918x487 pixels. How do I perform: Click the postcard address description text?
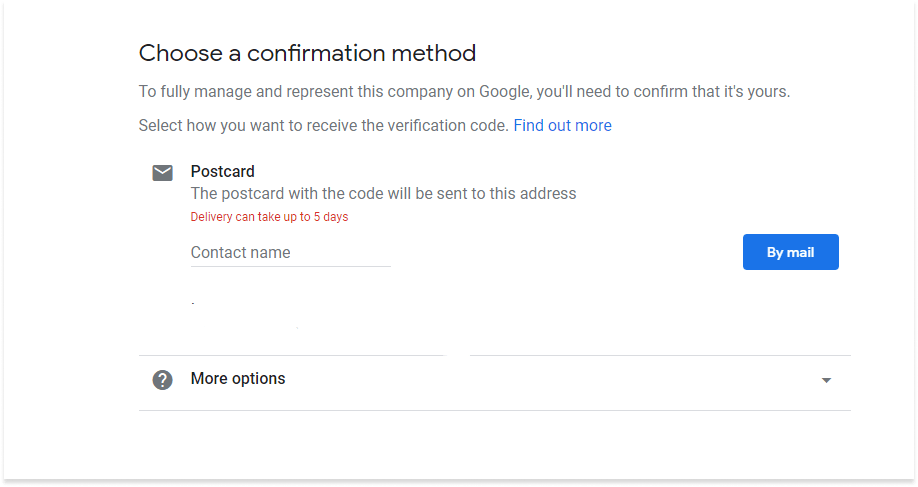click(383, 194)
